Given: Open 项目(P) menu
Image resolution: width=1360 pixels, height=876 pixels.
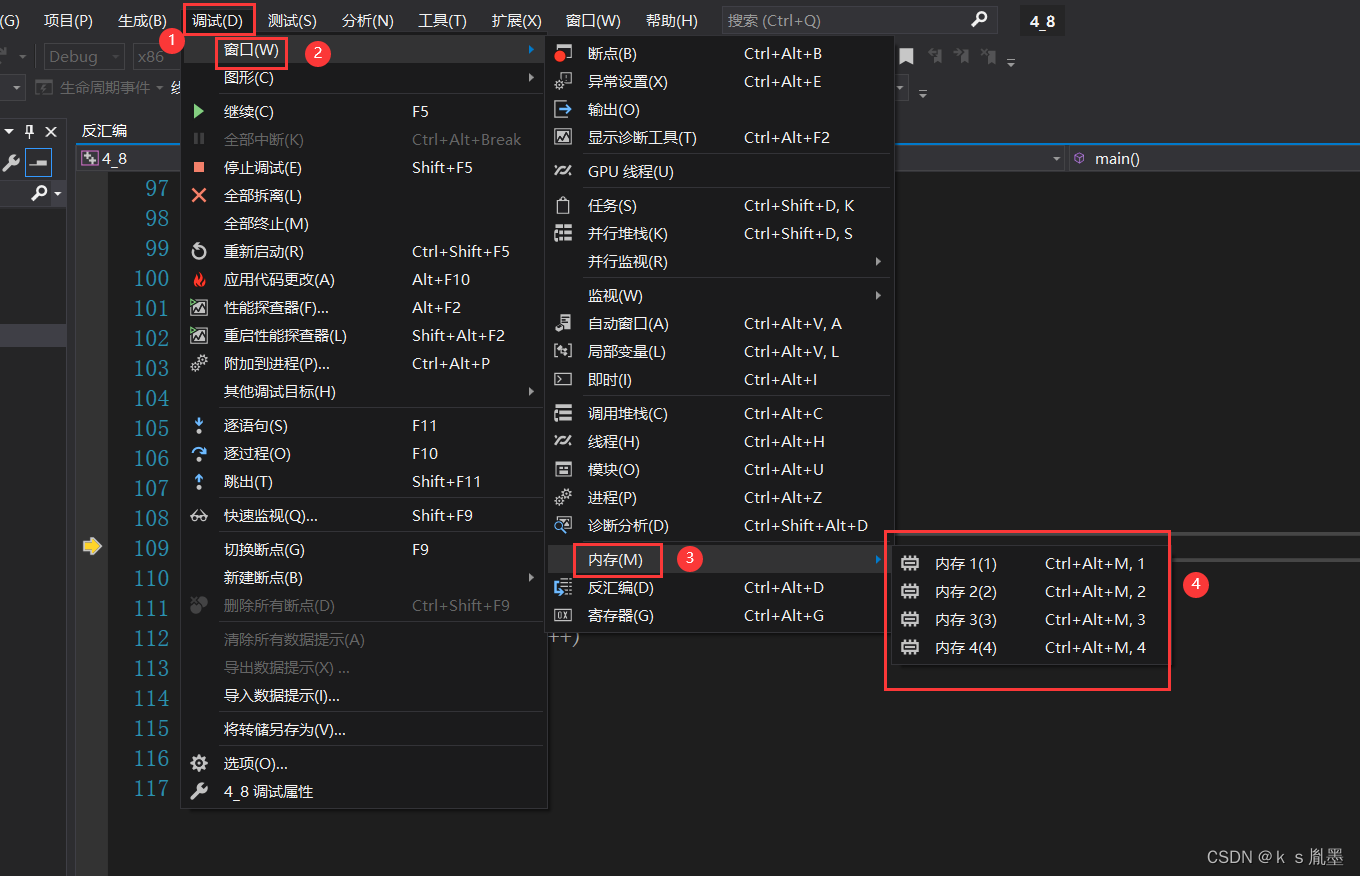Looking at the screenshot, I should [68, 20].
